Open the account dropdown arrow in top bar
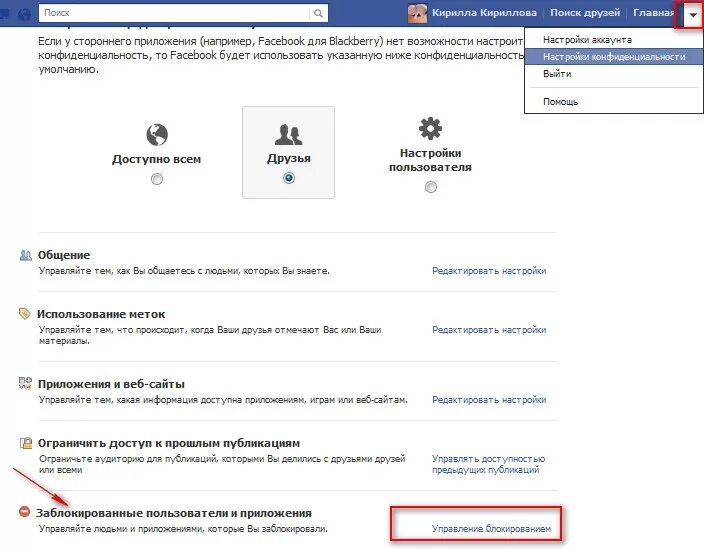The height and width of the screenshot is (549, 704). [x=693, y=15]
